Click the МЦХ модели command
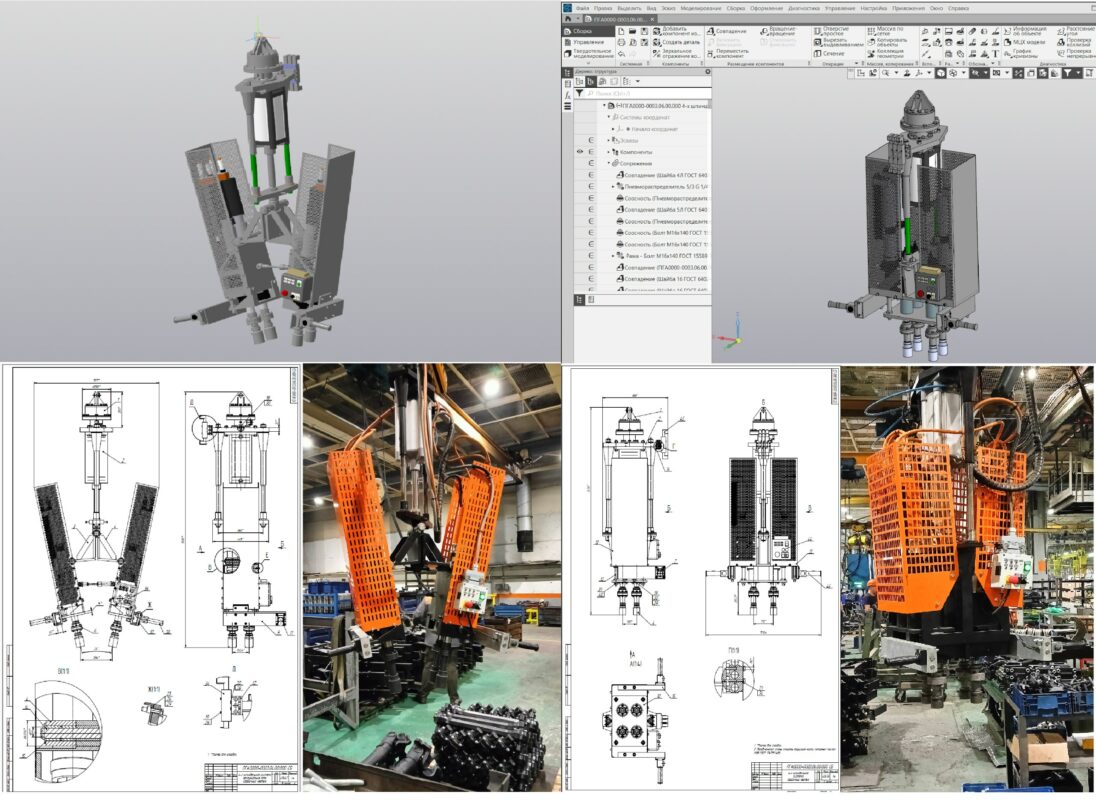1096x800 pixels. pyautogui.click(x=1024, y=43)
